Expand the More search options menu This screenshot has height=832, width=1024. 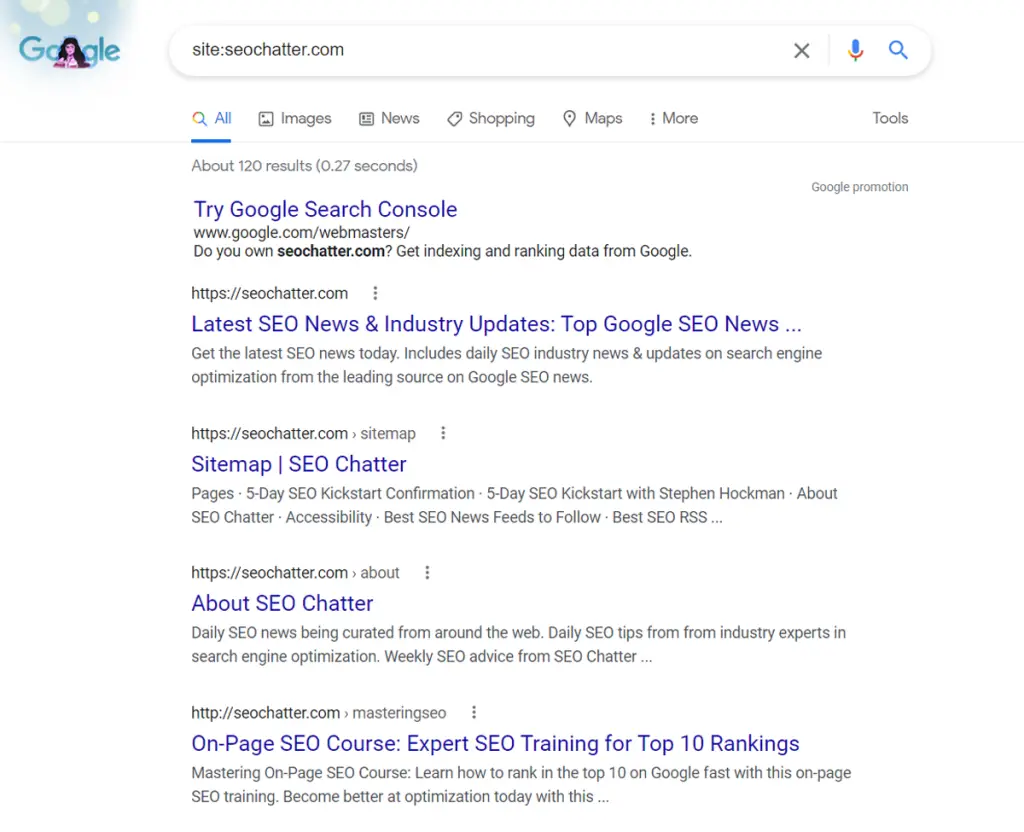[x=673, y=118]
